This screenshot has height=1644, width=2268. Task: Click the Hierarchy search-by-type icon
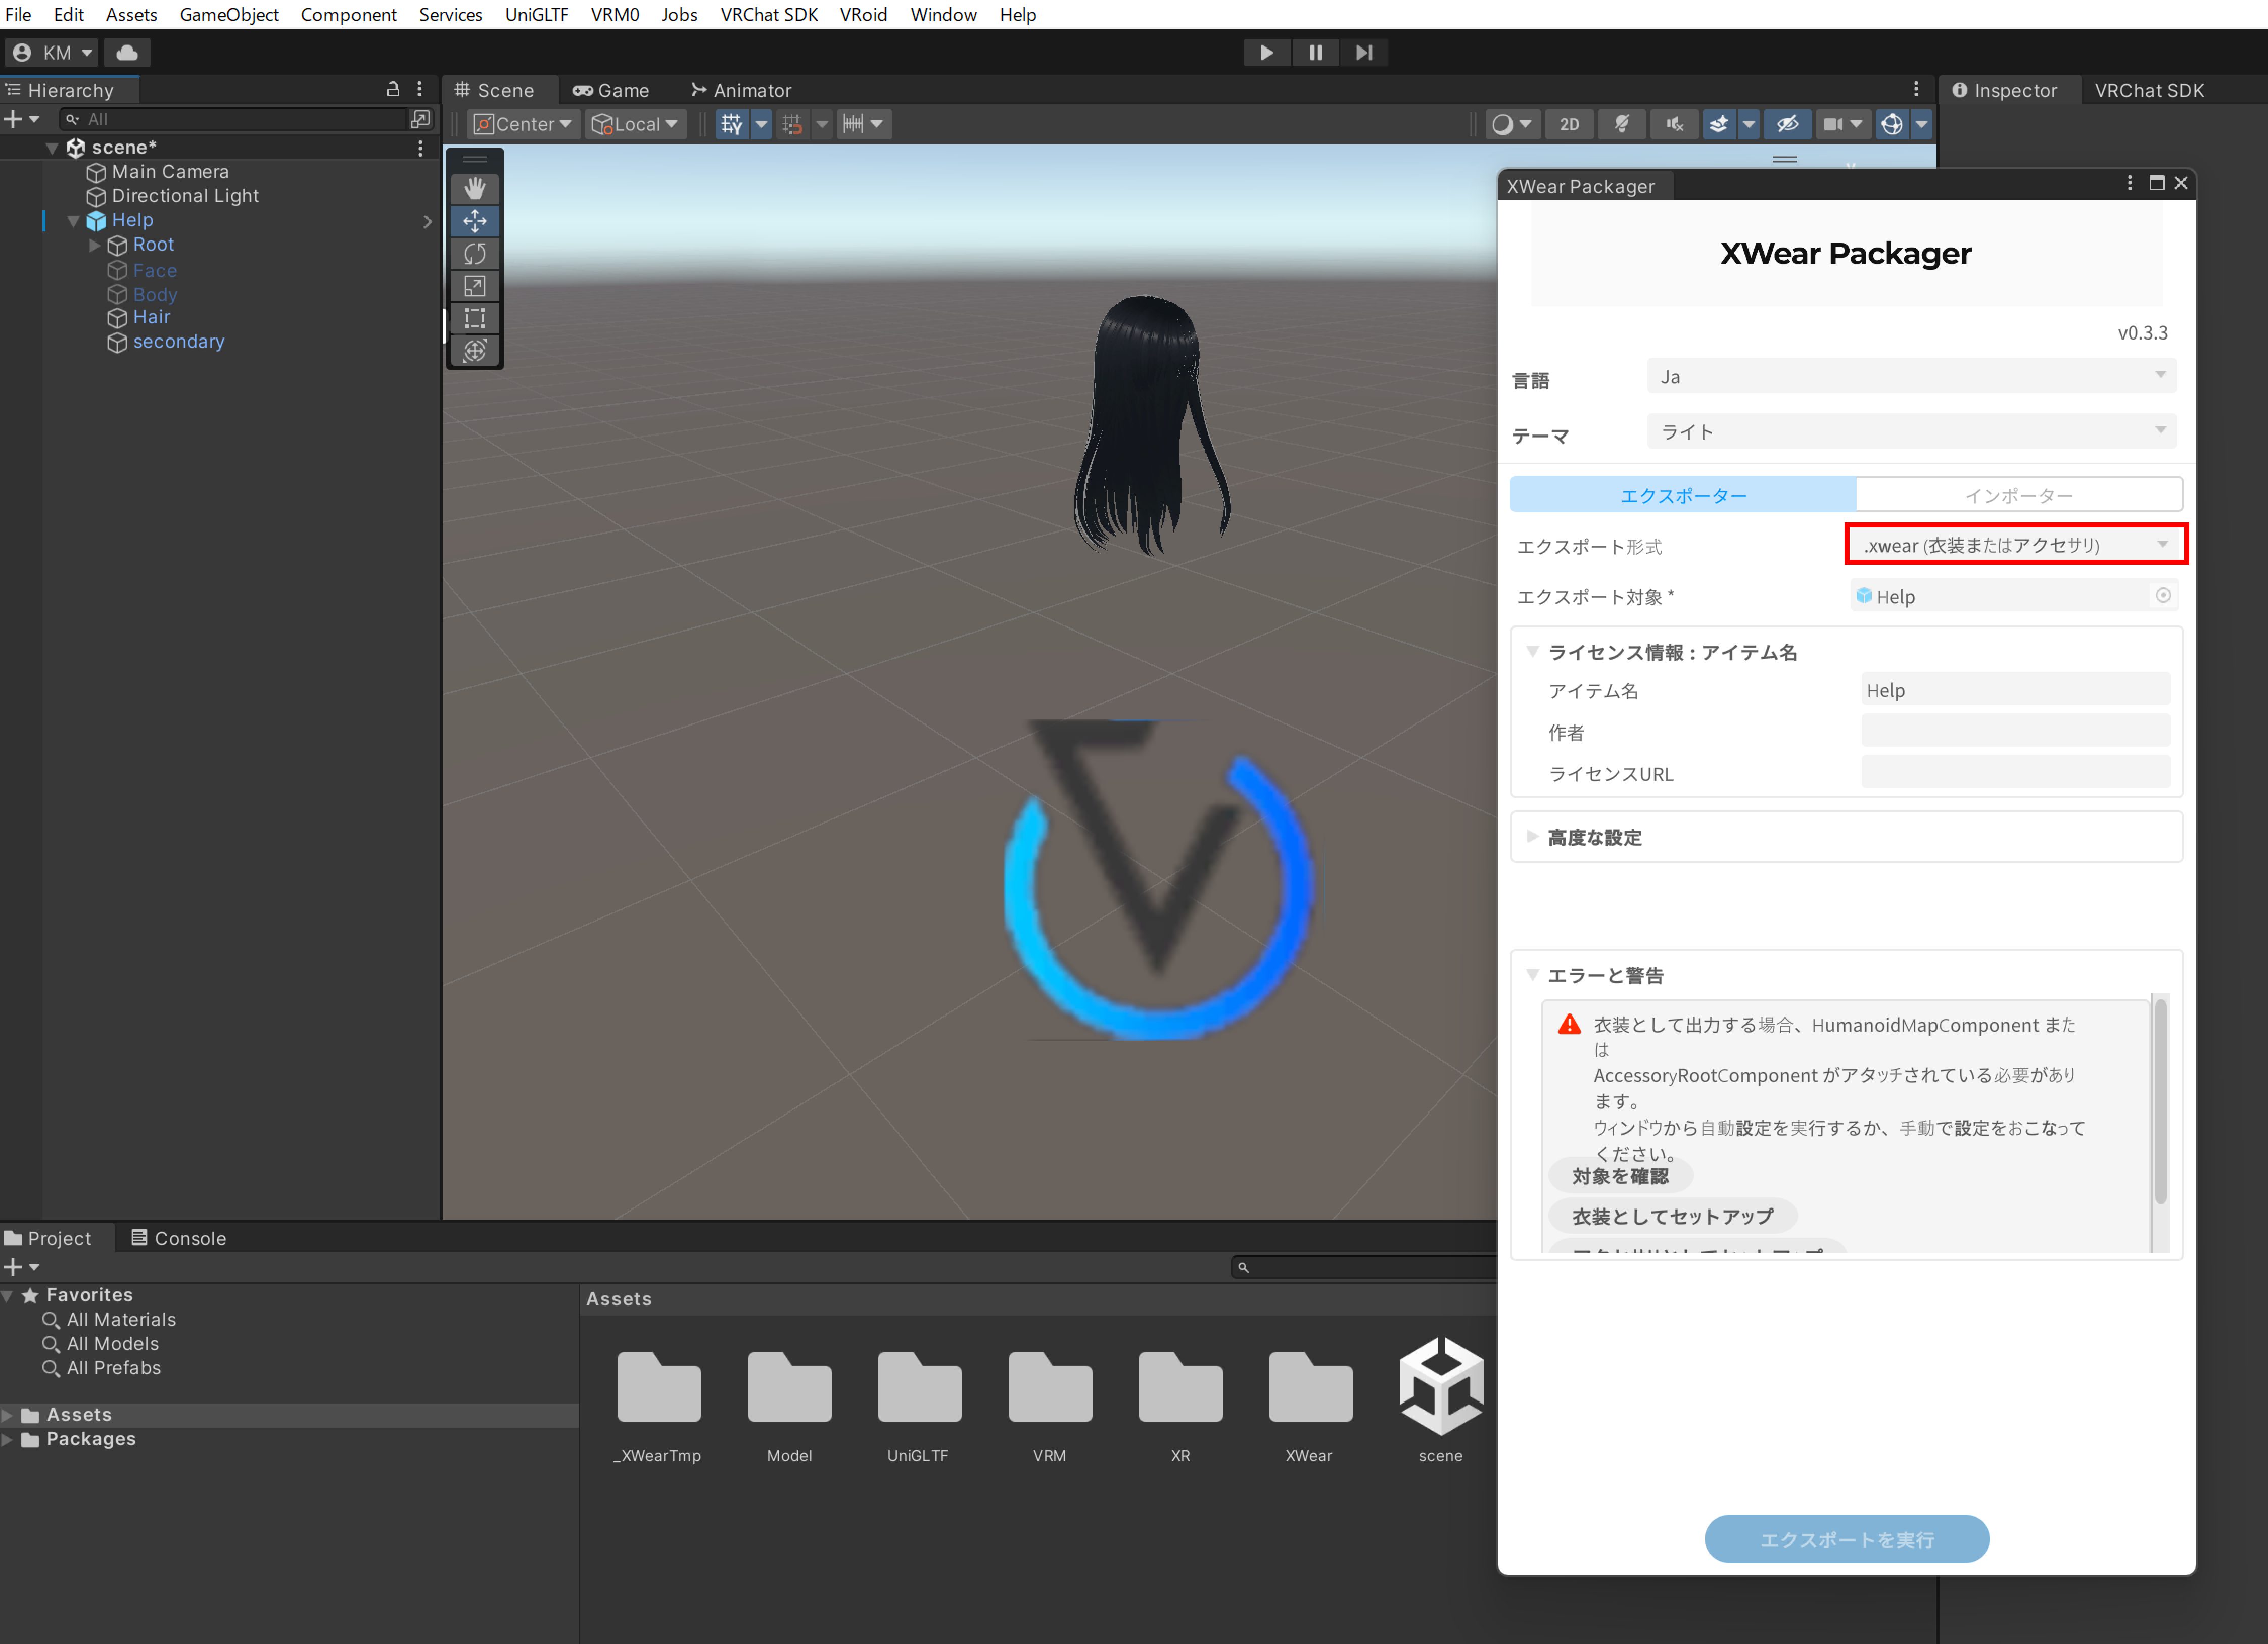421,119
